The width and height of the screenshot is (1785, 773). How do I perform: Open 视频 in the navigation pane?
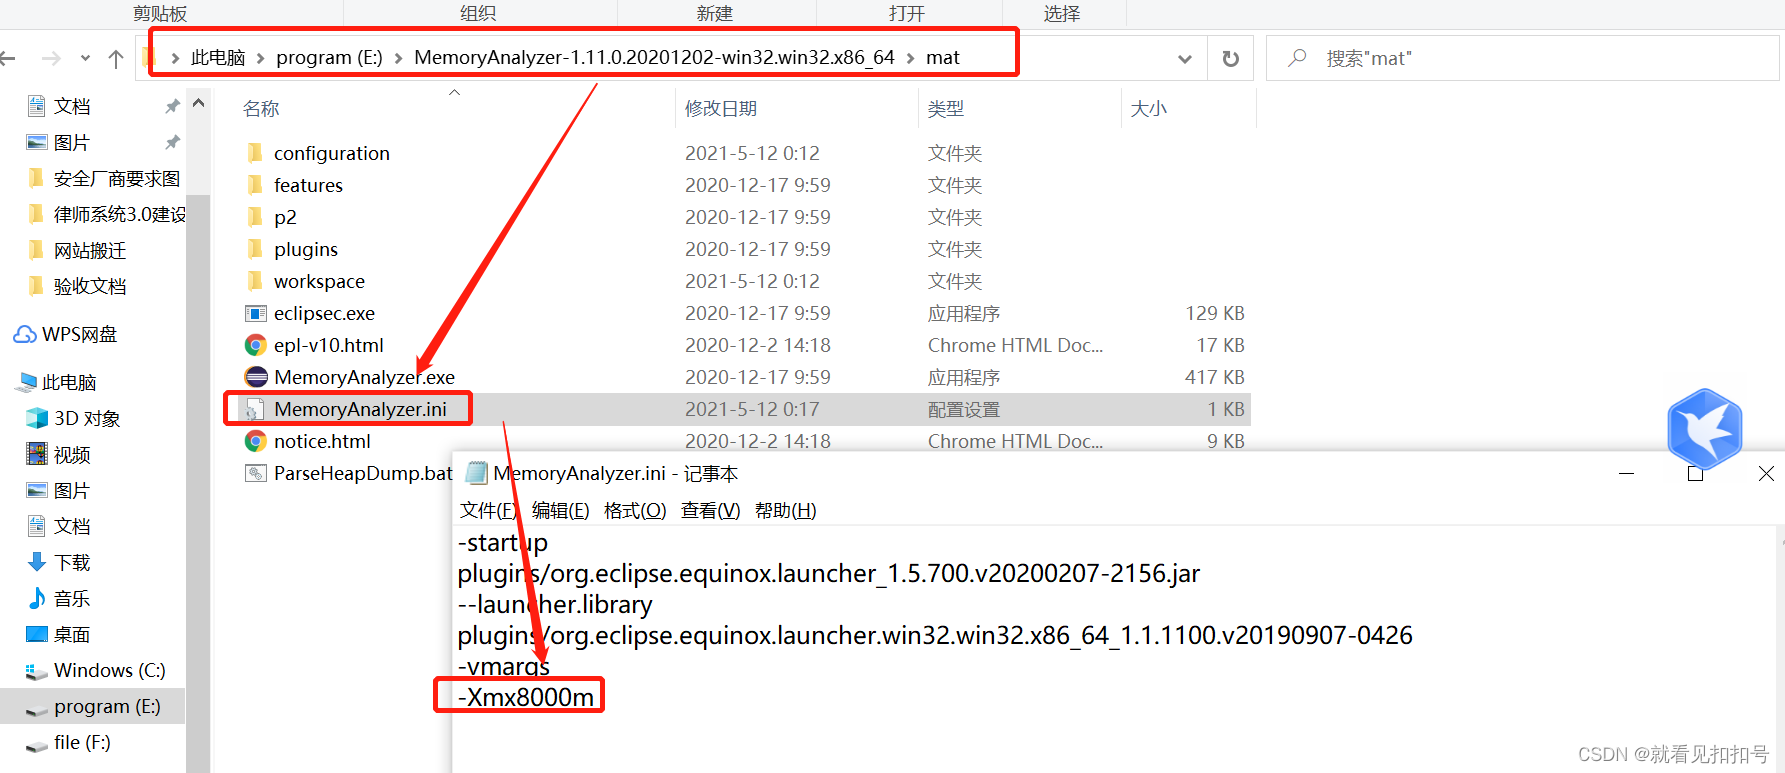(x=59, y=454)
